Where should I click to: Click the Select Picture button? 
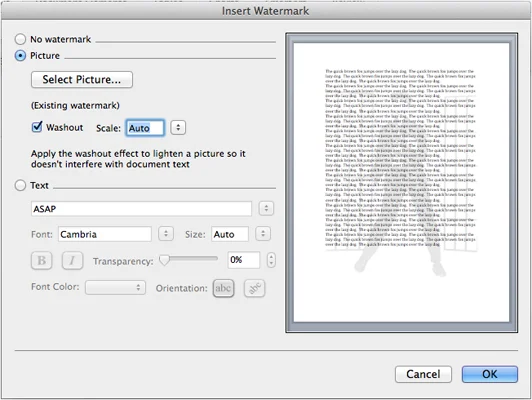(82, 80)
